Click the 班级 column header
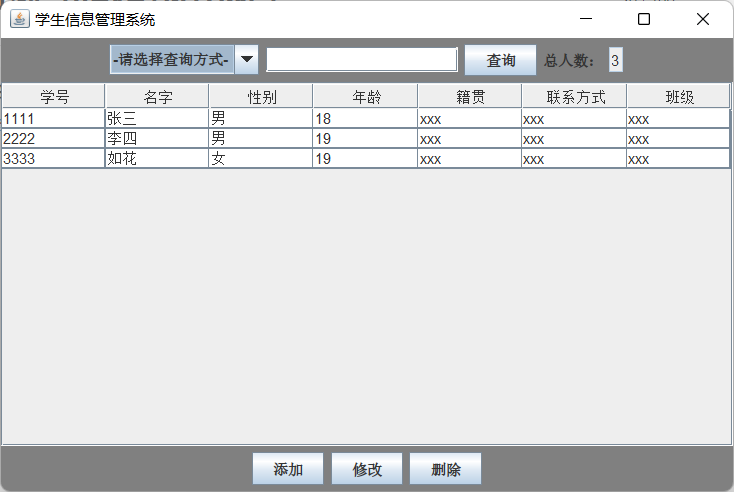This screenshot has width=734, height=492. click(x=679, y=96)
